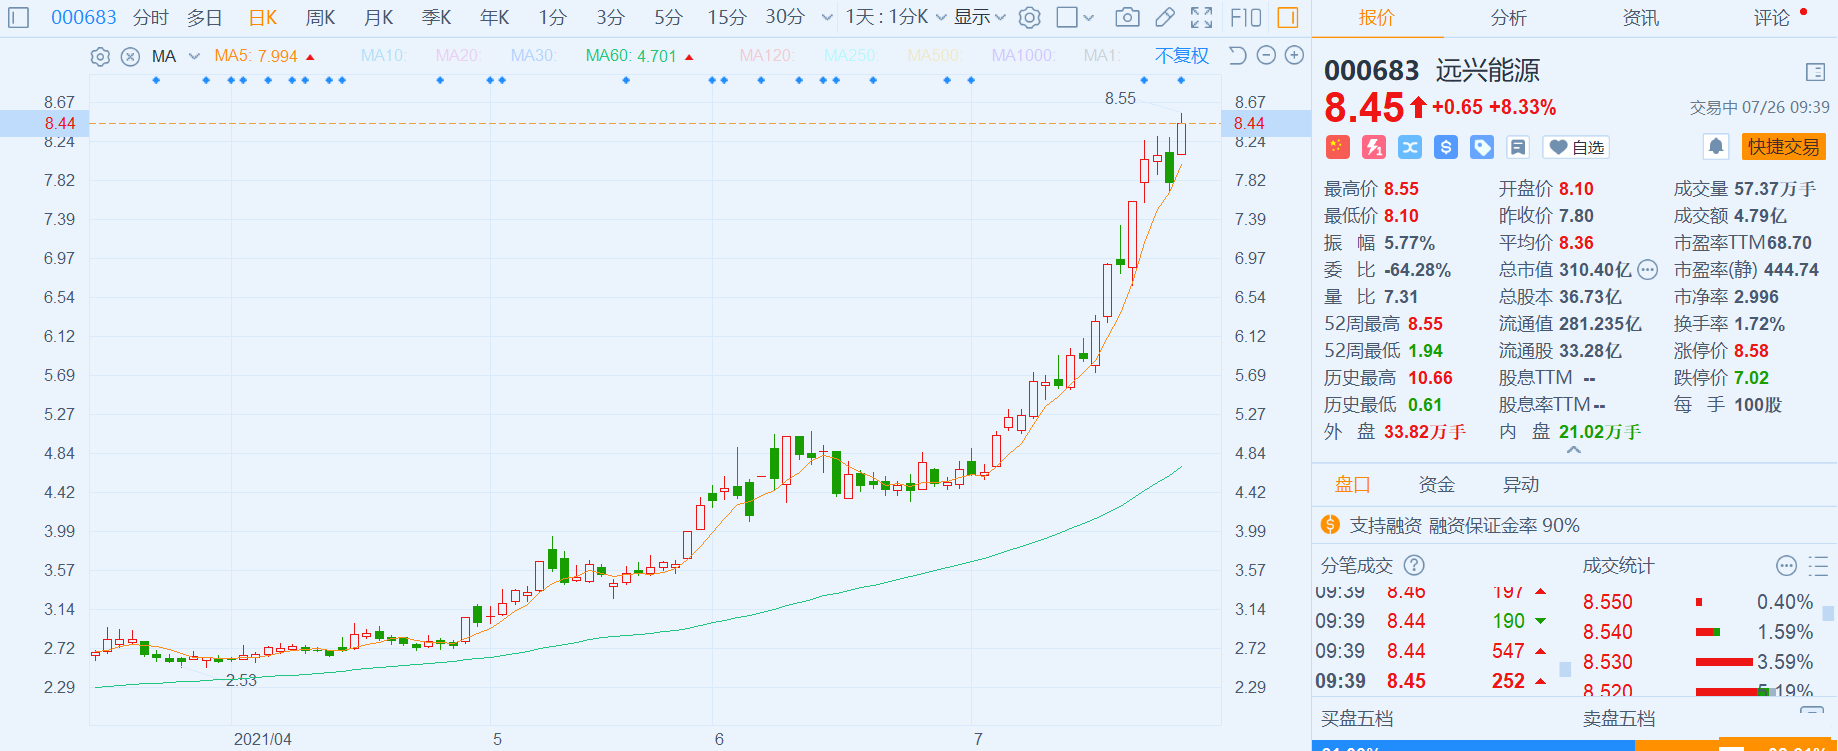Image resolution: width=1838 pixels, height=751 pixels.
Task: Click the price alert bell icon
Action: [x=1715, y=147]
